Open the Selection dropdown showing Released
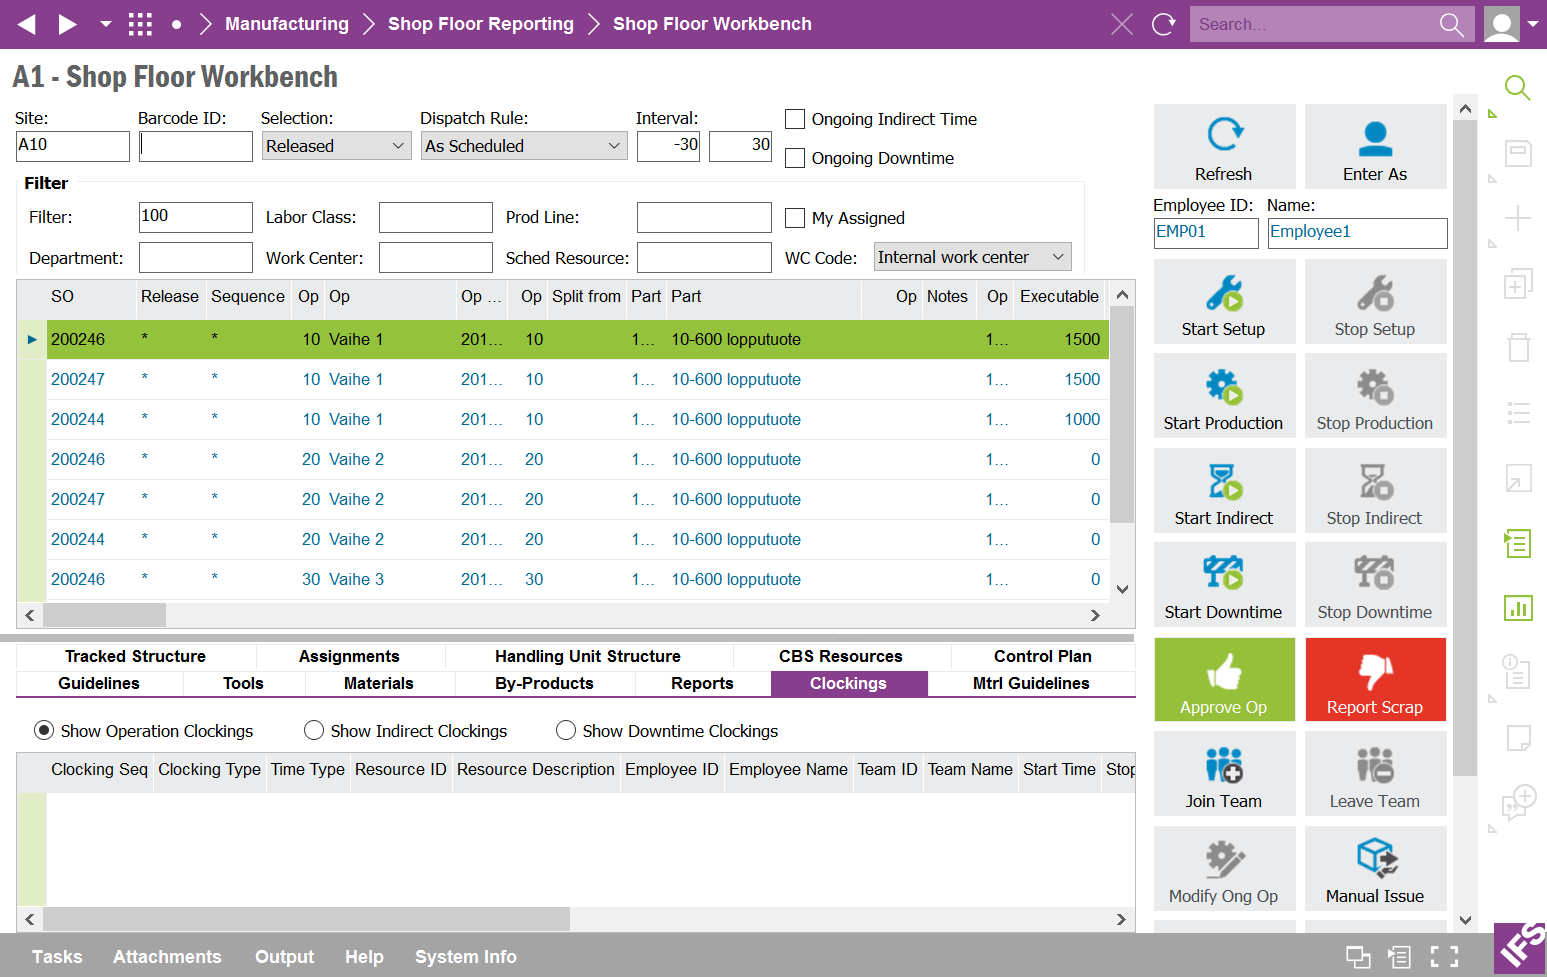1547x977 pixels. (336, 146)
